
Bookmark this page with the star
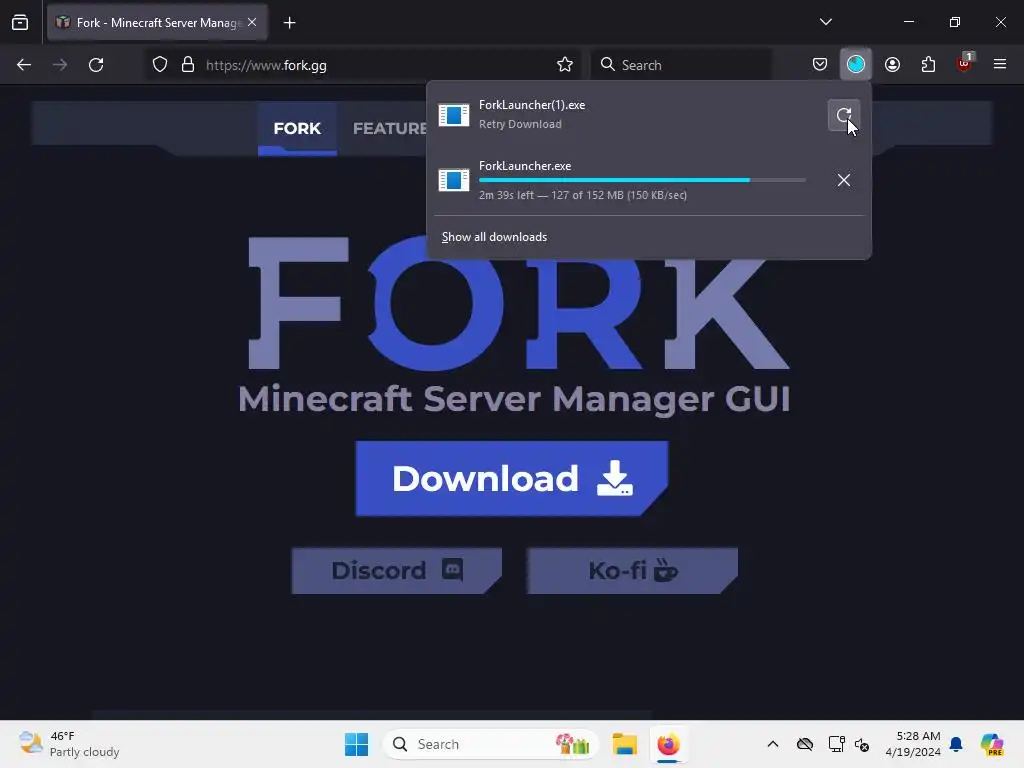(x=564, y=65)
